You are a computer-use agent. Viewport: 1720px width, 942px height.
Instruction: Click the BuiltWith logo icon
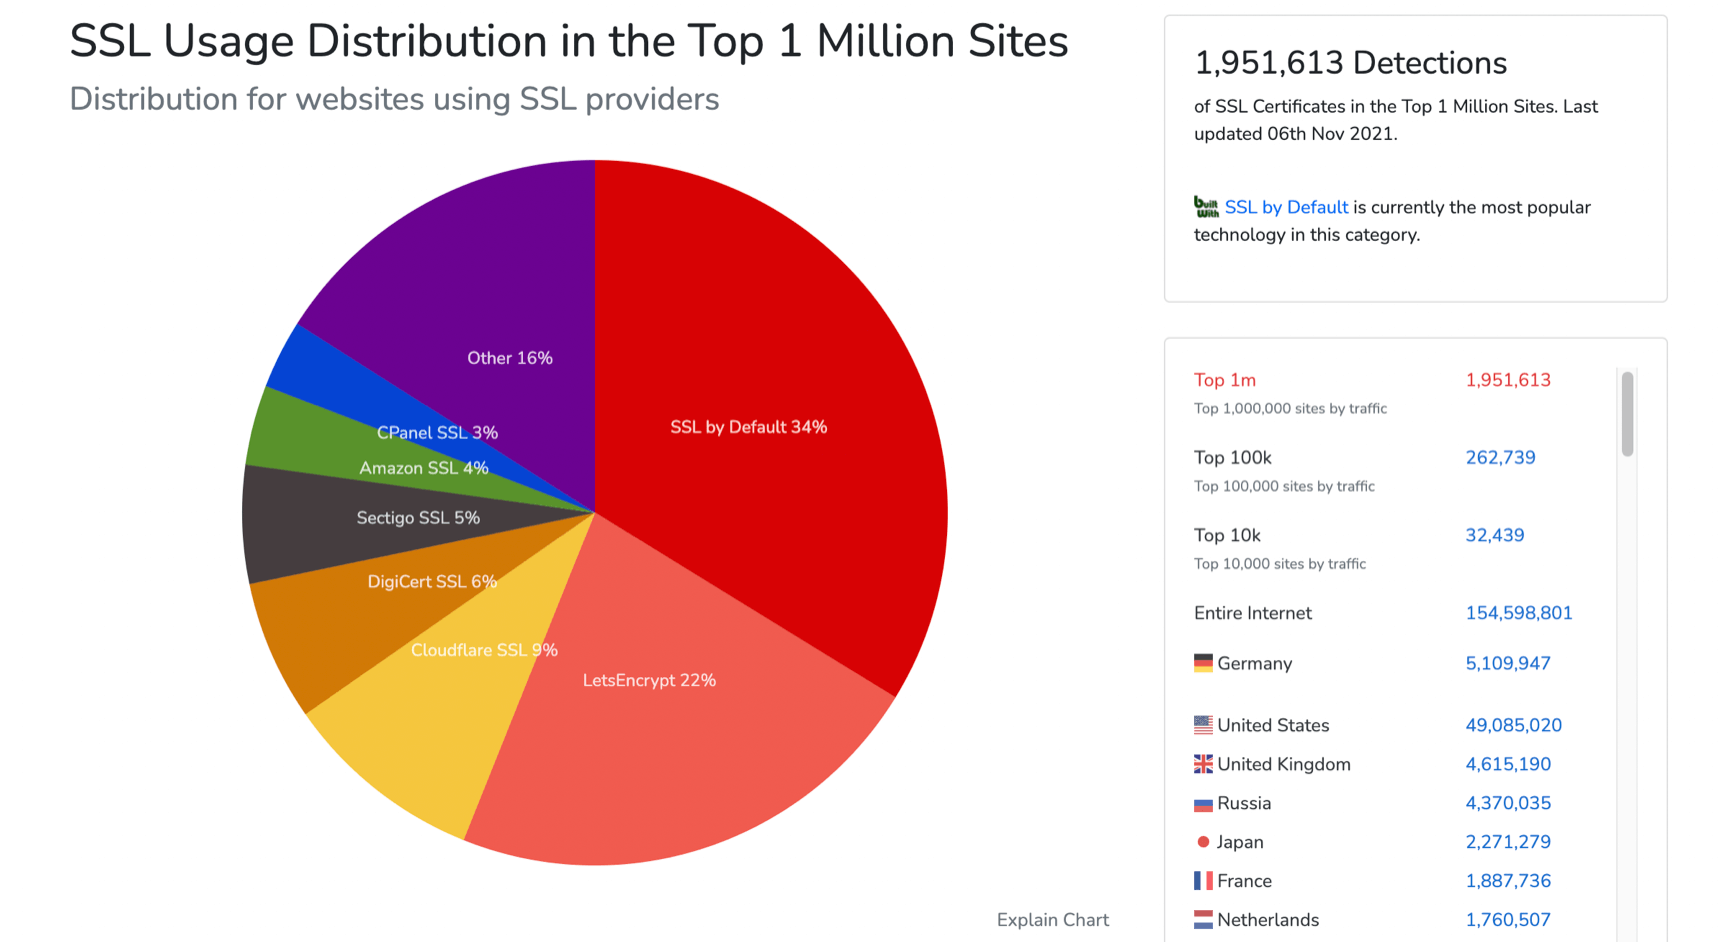[1206, 207]
